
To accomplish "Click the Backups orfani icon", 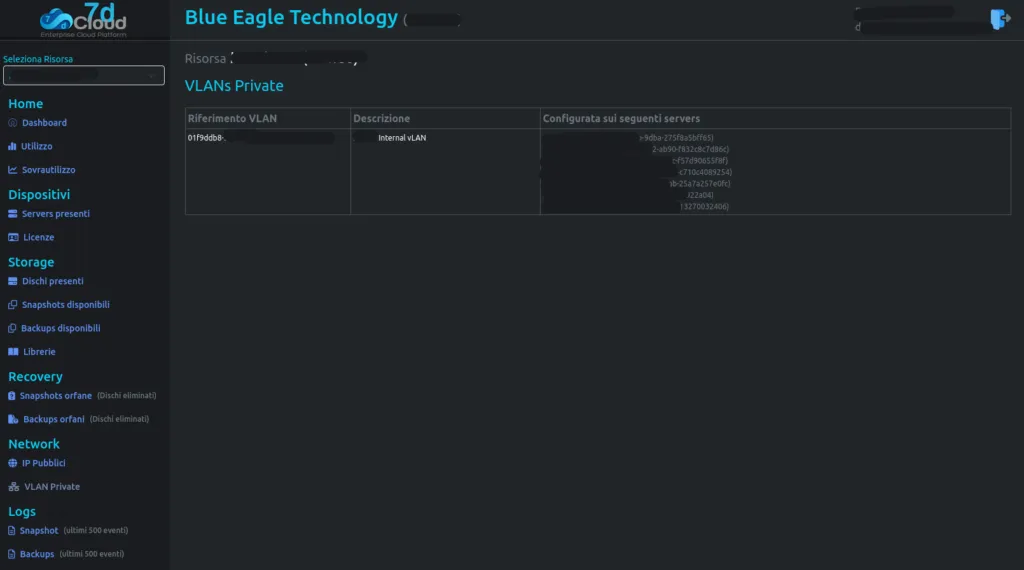I will [x=13, y=419].
